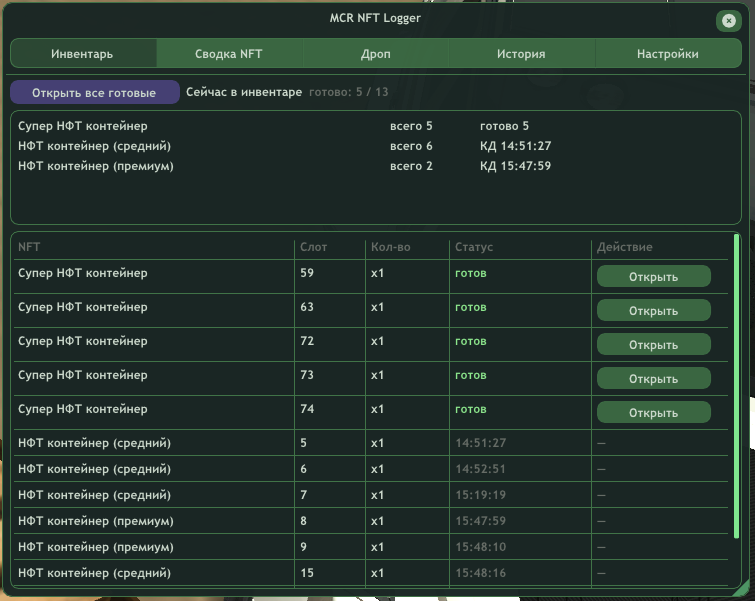This screenshot has width=755, height=601.
Task: Close the MCR NFT Logger window
Action: tap(728, 21)
